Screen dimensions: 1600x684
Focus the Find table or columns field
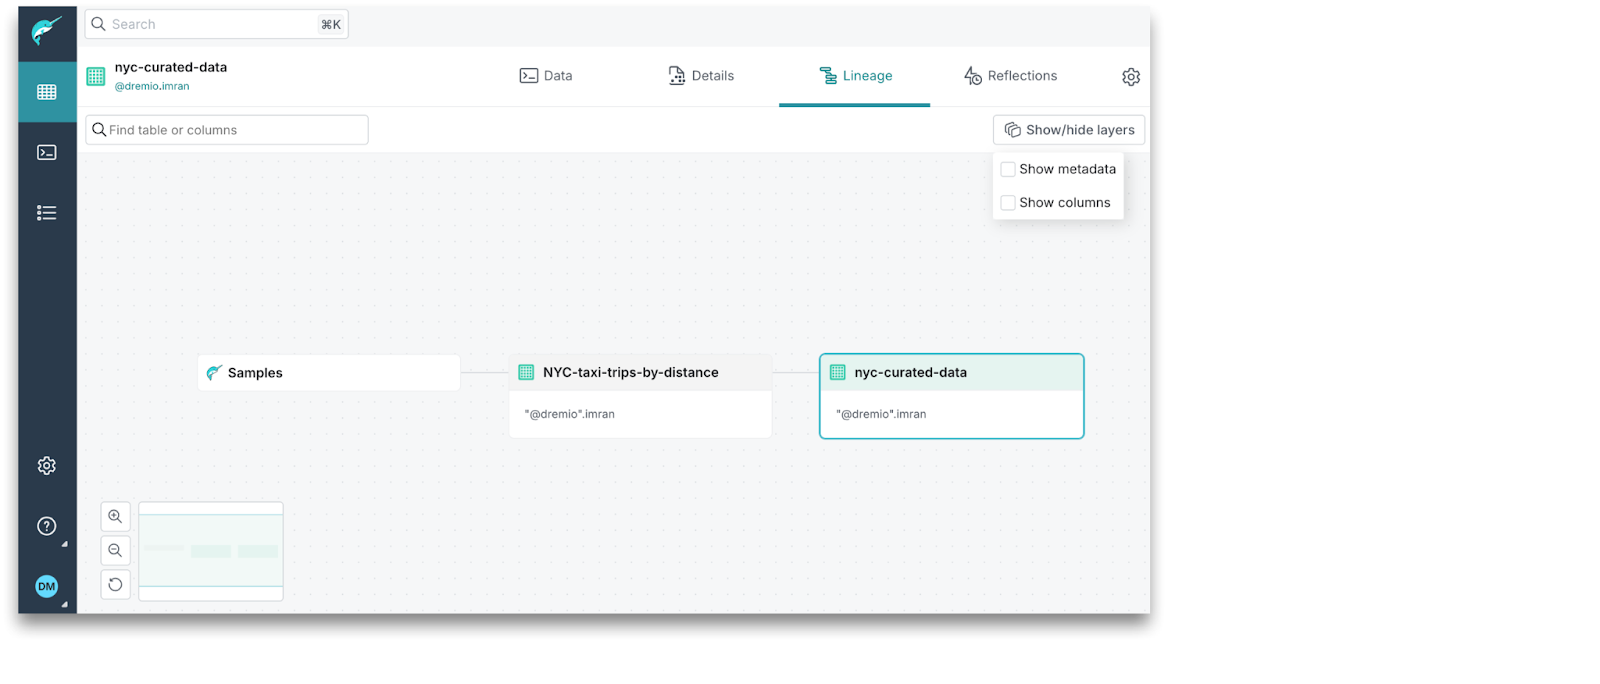click(x=227, y=130)
